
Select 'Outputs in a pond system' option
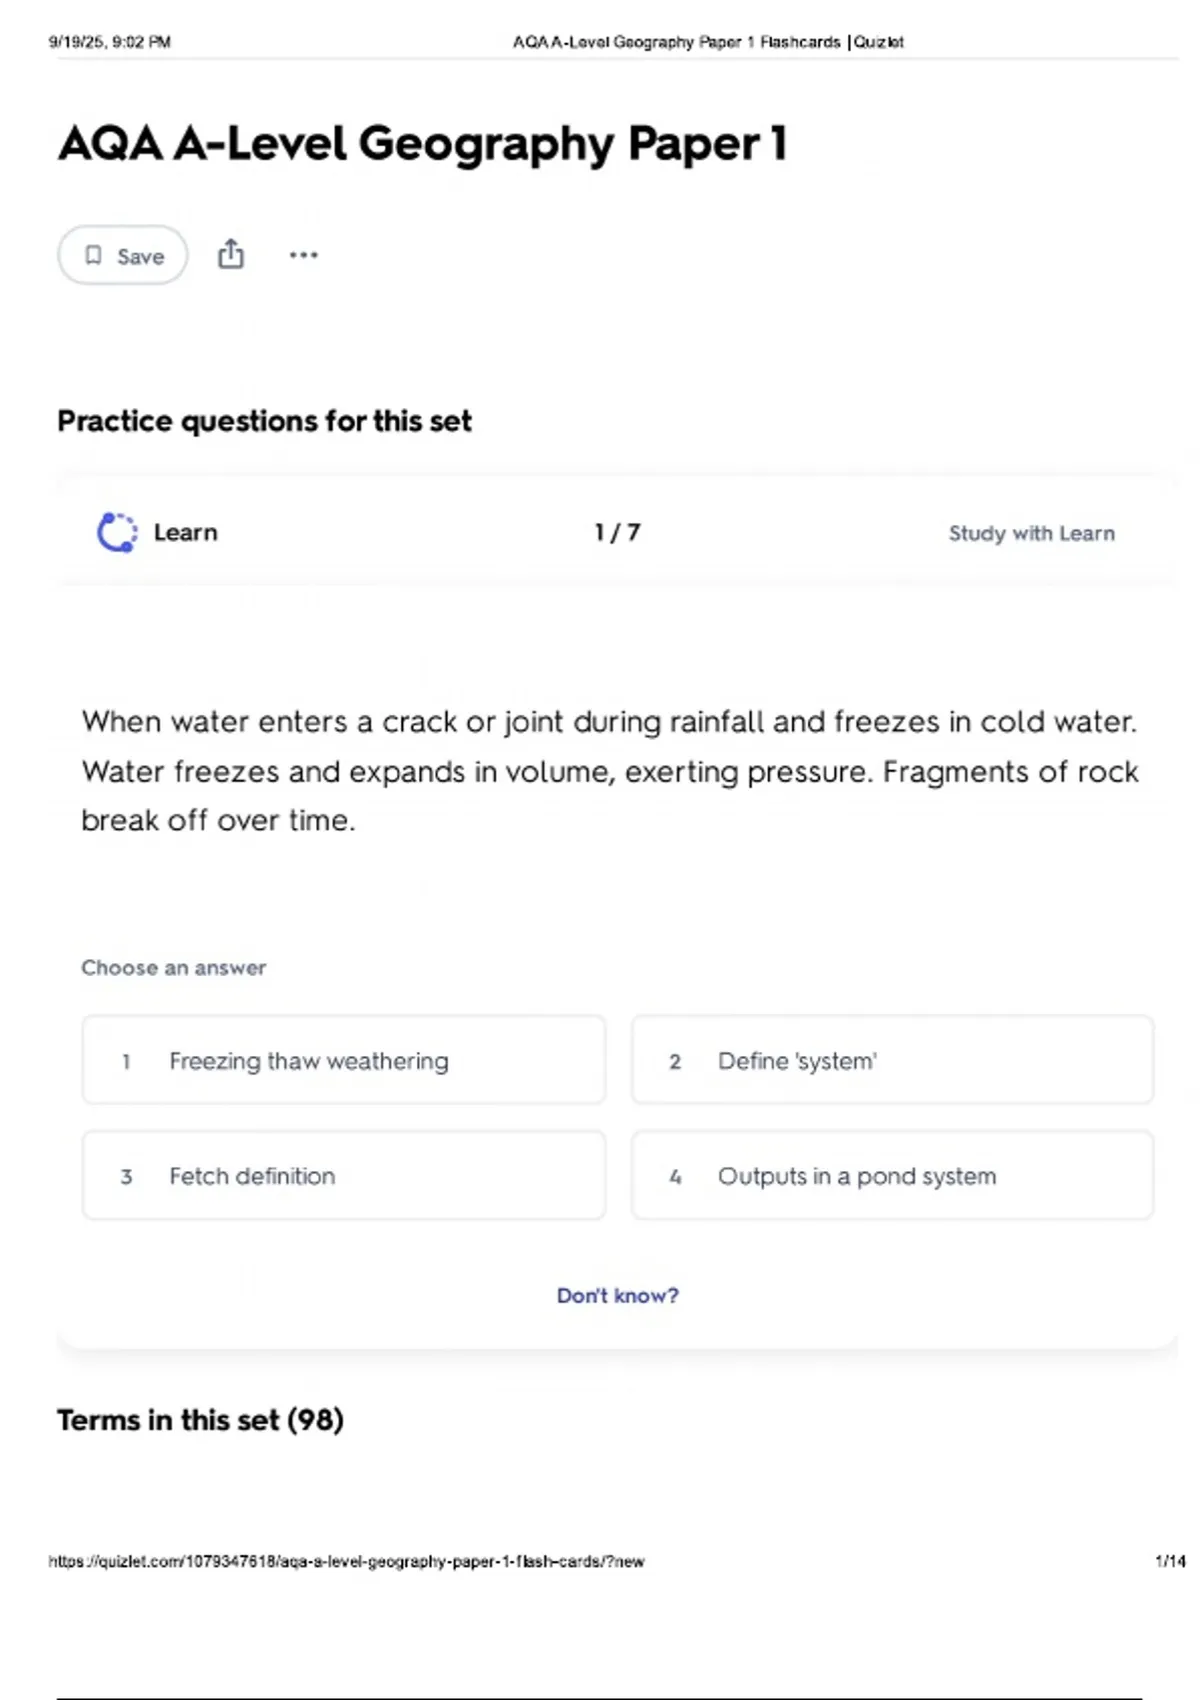pos(892,1176)
